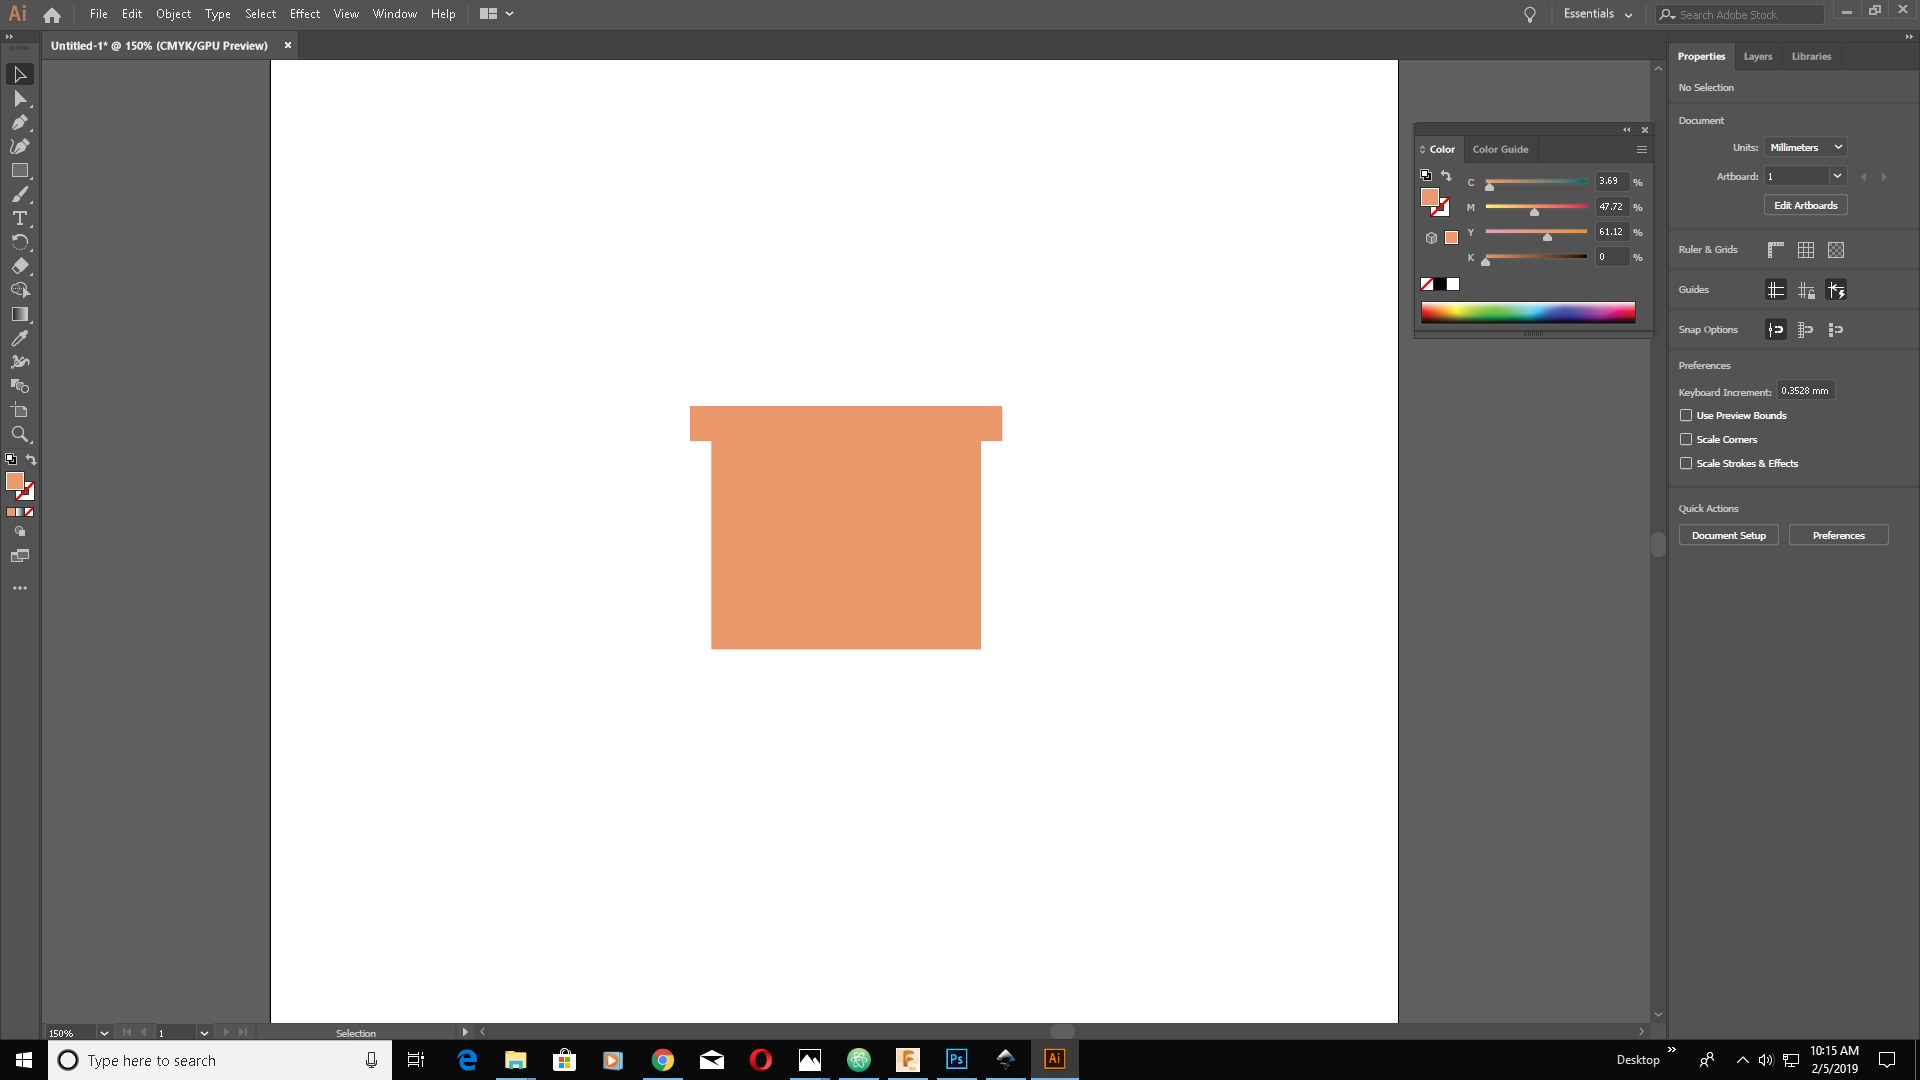Enable Scale Corners checkbox
This screenshot has width=1920, height=1080.
[1686, 439]
